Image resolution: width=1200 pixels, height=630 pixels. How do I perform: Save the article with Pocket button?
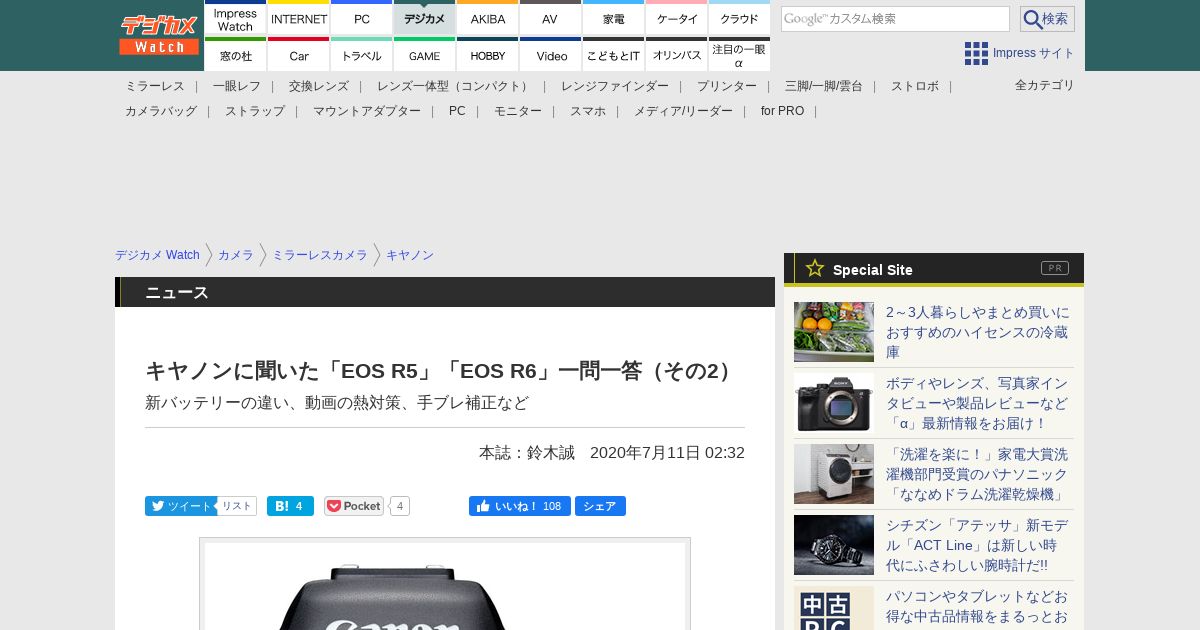[354, 506]
